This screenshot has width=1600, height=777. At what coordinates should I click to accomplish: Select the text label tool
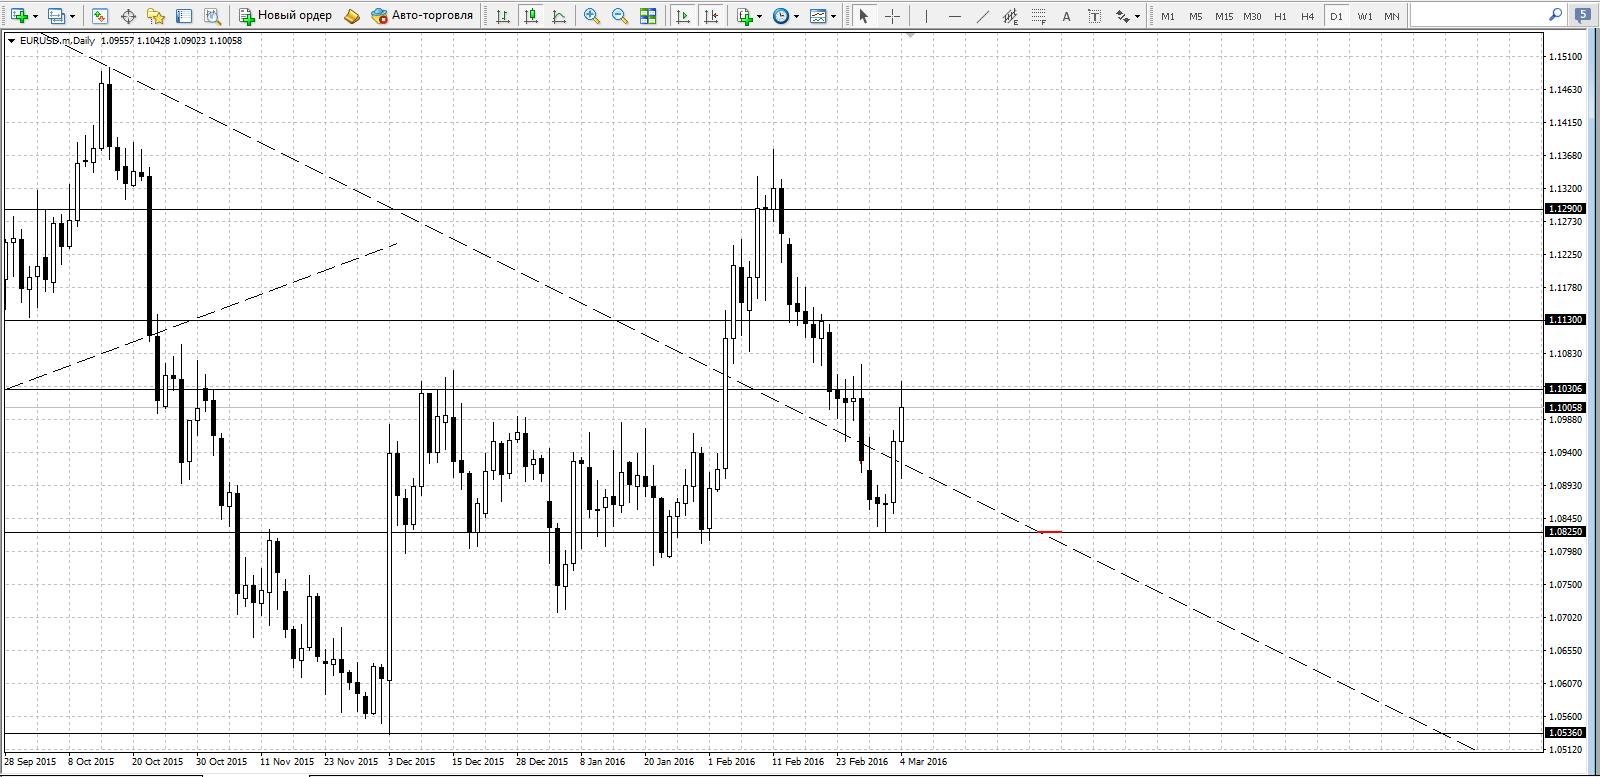(1094, 16)
